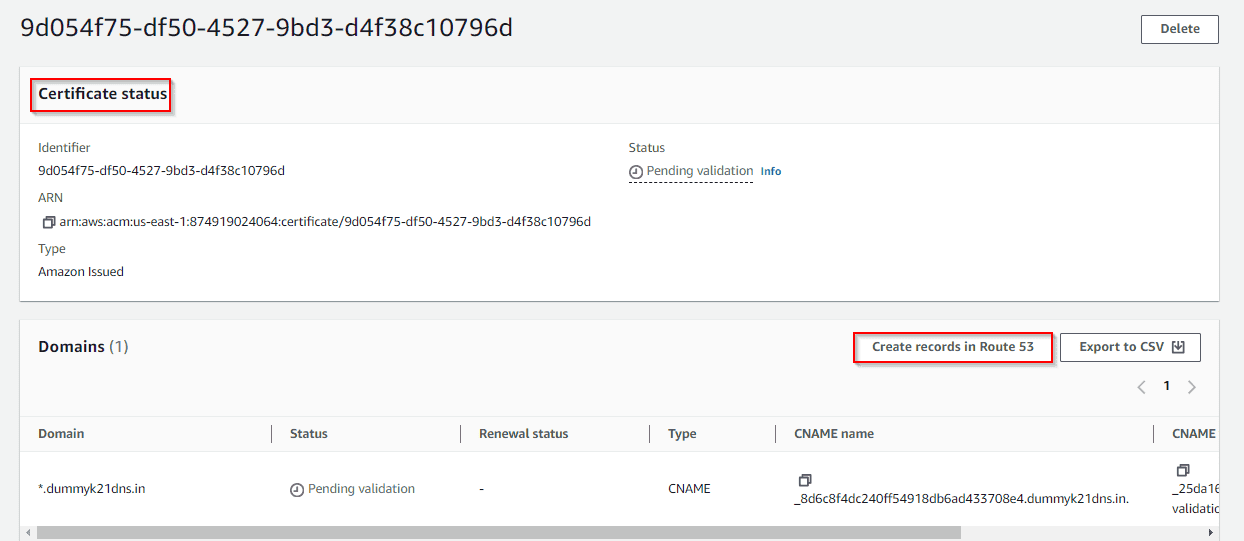The width and height of the screenshot is (1244, 541).
Task: Click the CNAME name column header
Action: [833, 434]
